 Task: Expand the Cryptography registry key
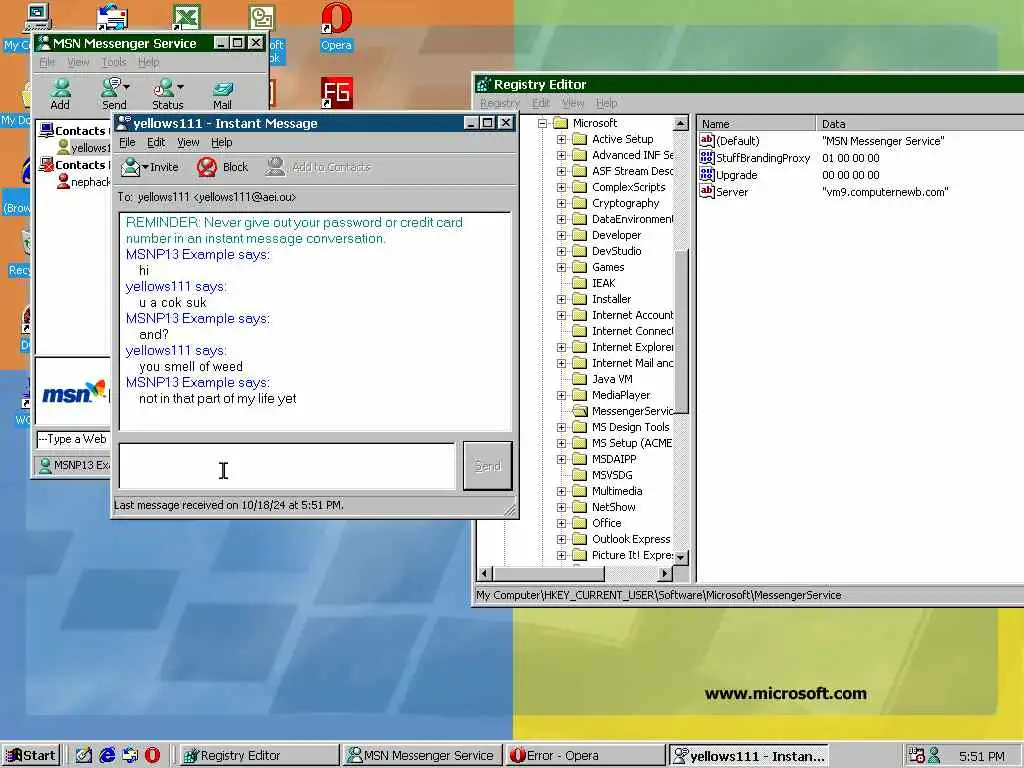[562, 203]
